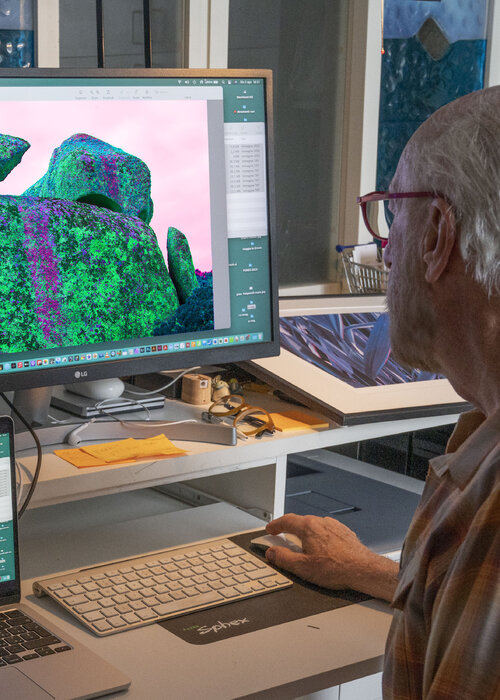
Task: Launch Photoshop from the Dock
Action: coord(148,349)
